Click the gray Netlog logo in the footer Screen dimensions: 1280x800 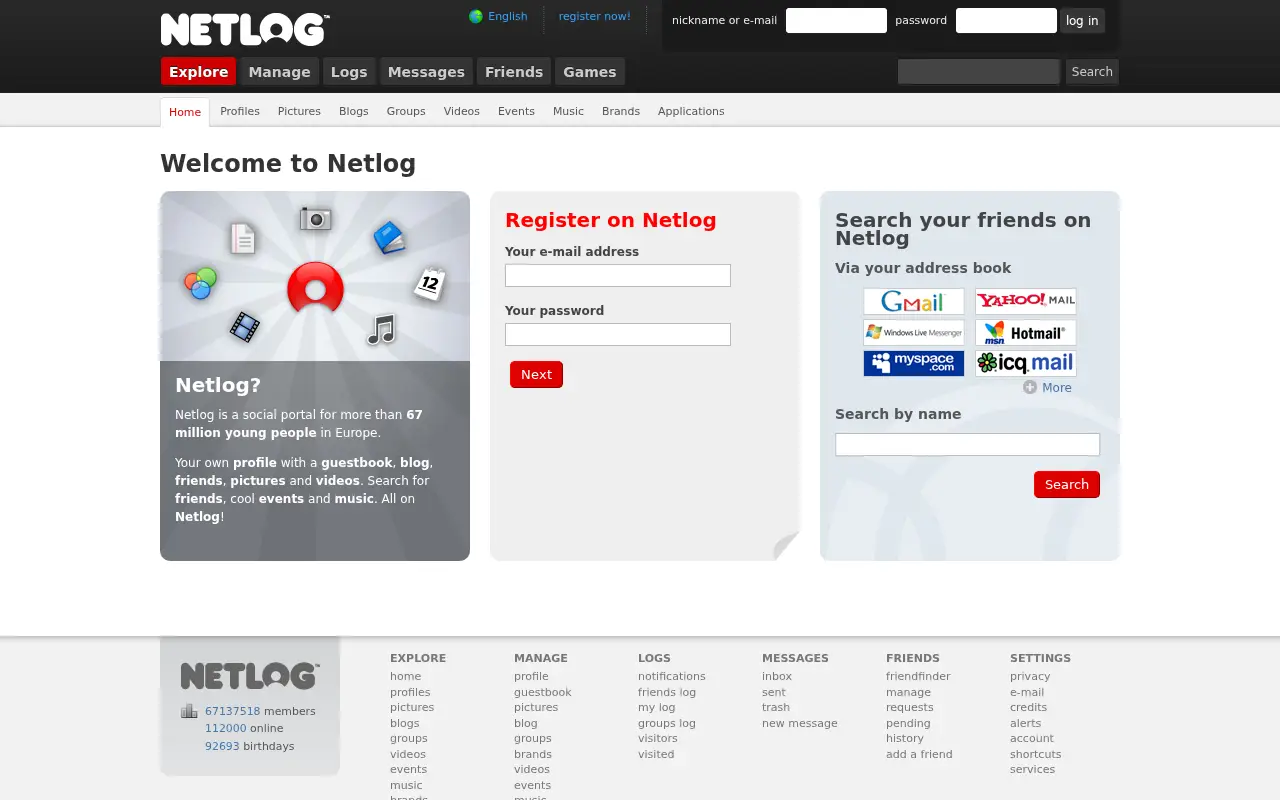pos(250,676)
